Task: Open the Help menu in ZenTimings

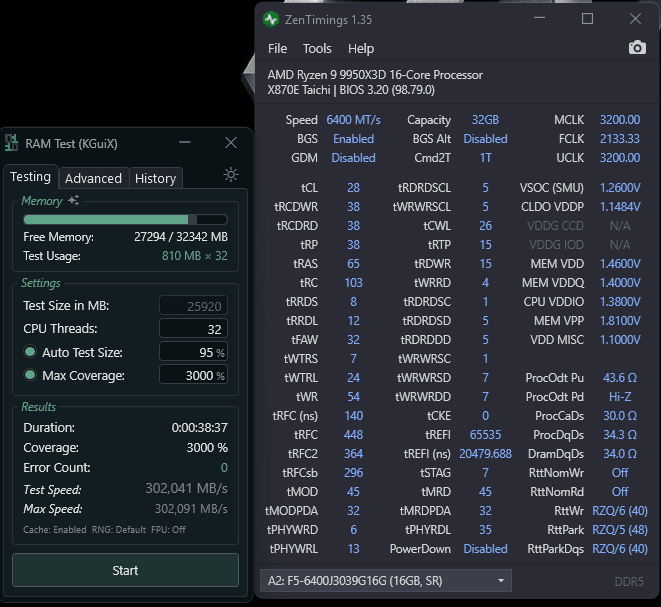Action: point(361,48)
